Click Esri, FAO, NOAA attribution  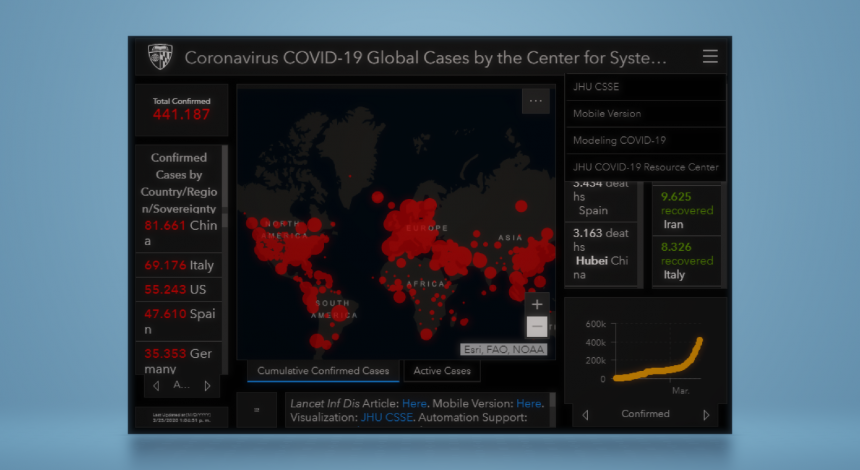click(x=503, y=349)
